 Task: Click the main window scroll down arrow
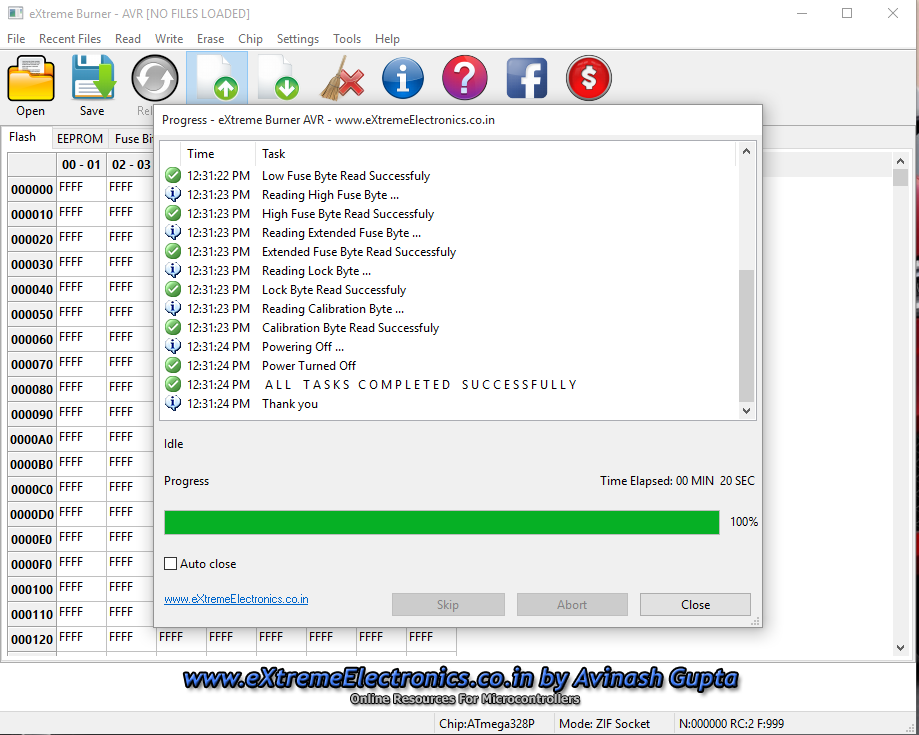pos(901,648)
